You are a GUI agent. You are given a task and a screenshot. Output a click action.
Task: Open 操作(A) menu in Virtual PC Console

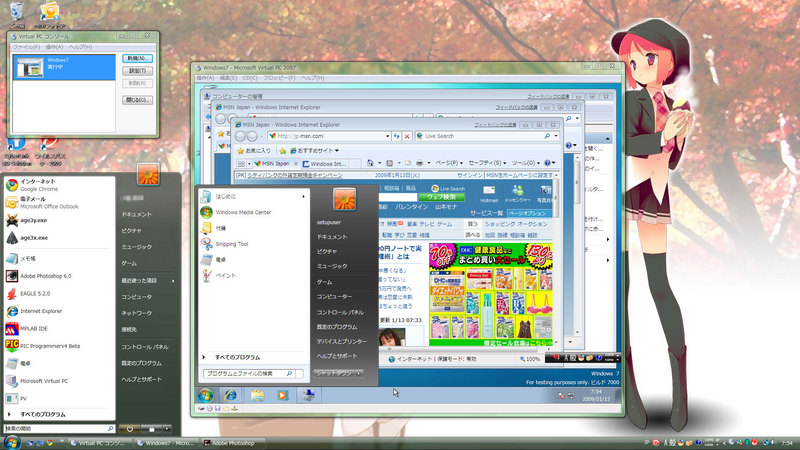[54, 47]
